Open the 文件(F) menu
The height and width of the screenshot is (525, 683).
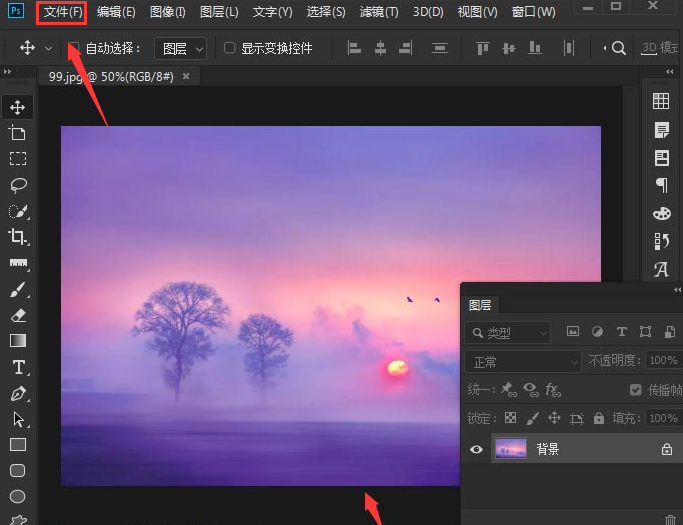pos(62,12)
